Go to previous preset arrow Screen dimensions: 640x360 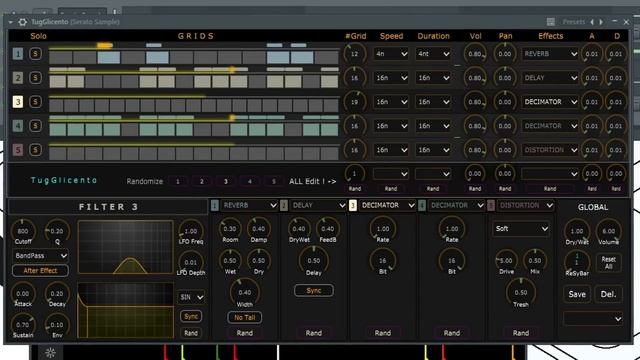point(592,22)
